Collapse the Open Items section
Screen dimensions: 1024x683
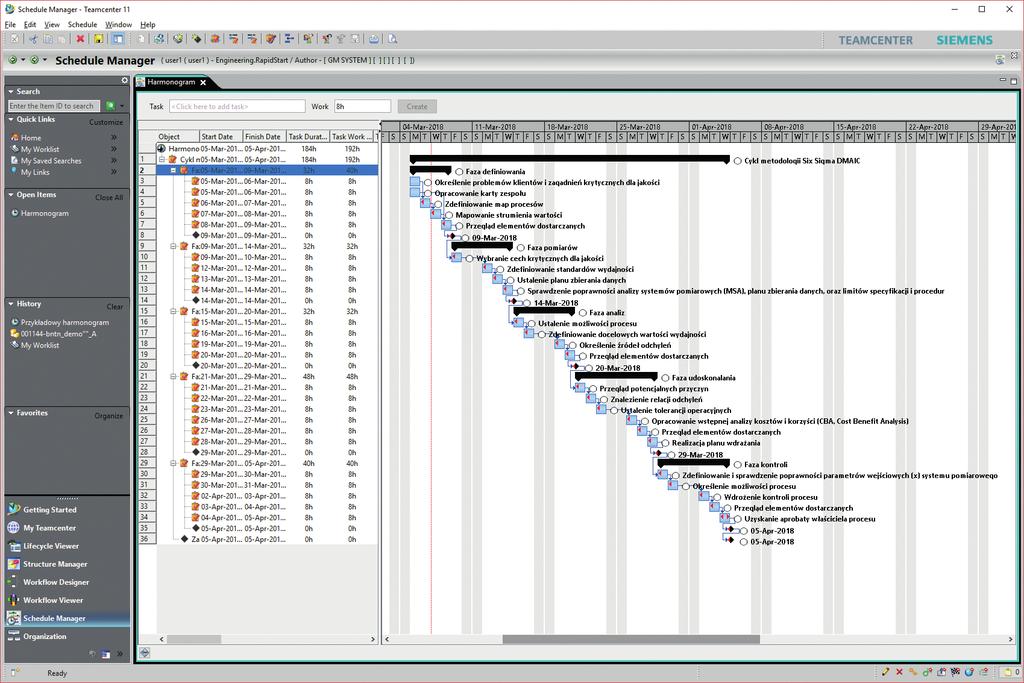11,195
